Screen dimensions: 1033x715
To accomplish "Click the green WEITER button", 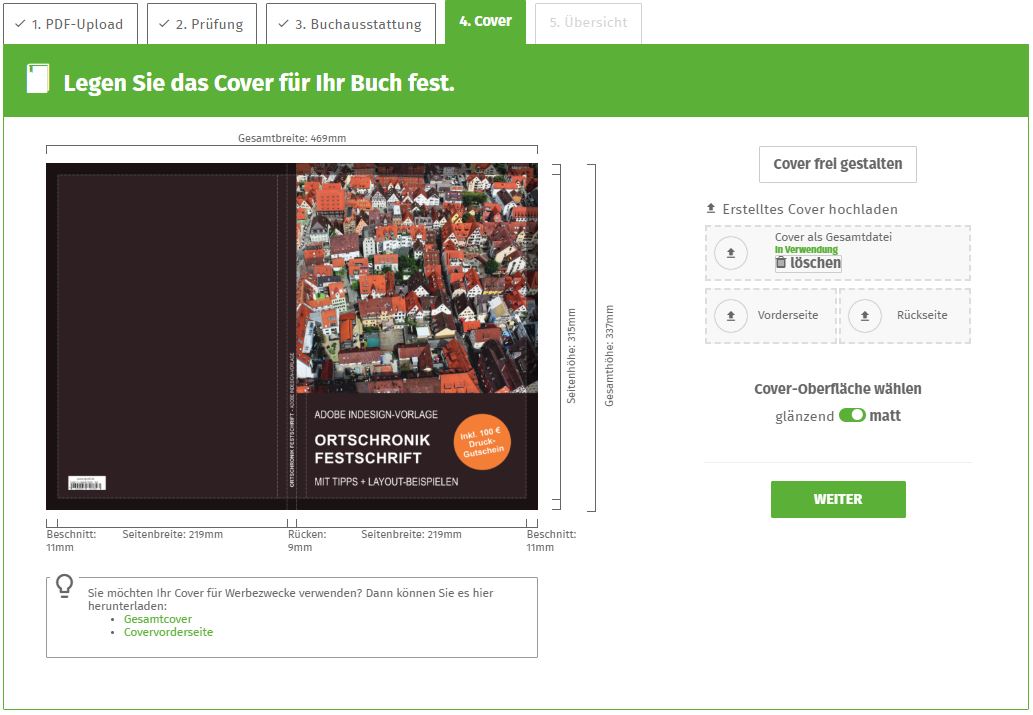I will pos(838,500).
